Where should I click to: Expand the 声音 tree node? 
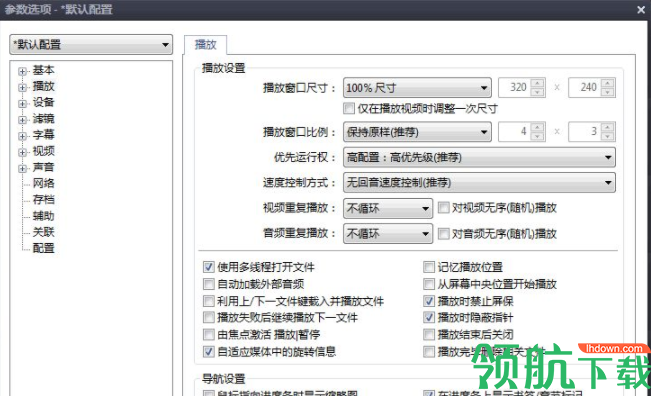pyautogui.click(x=22, y=169)
